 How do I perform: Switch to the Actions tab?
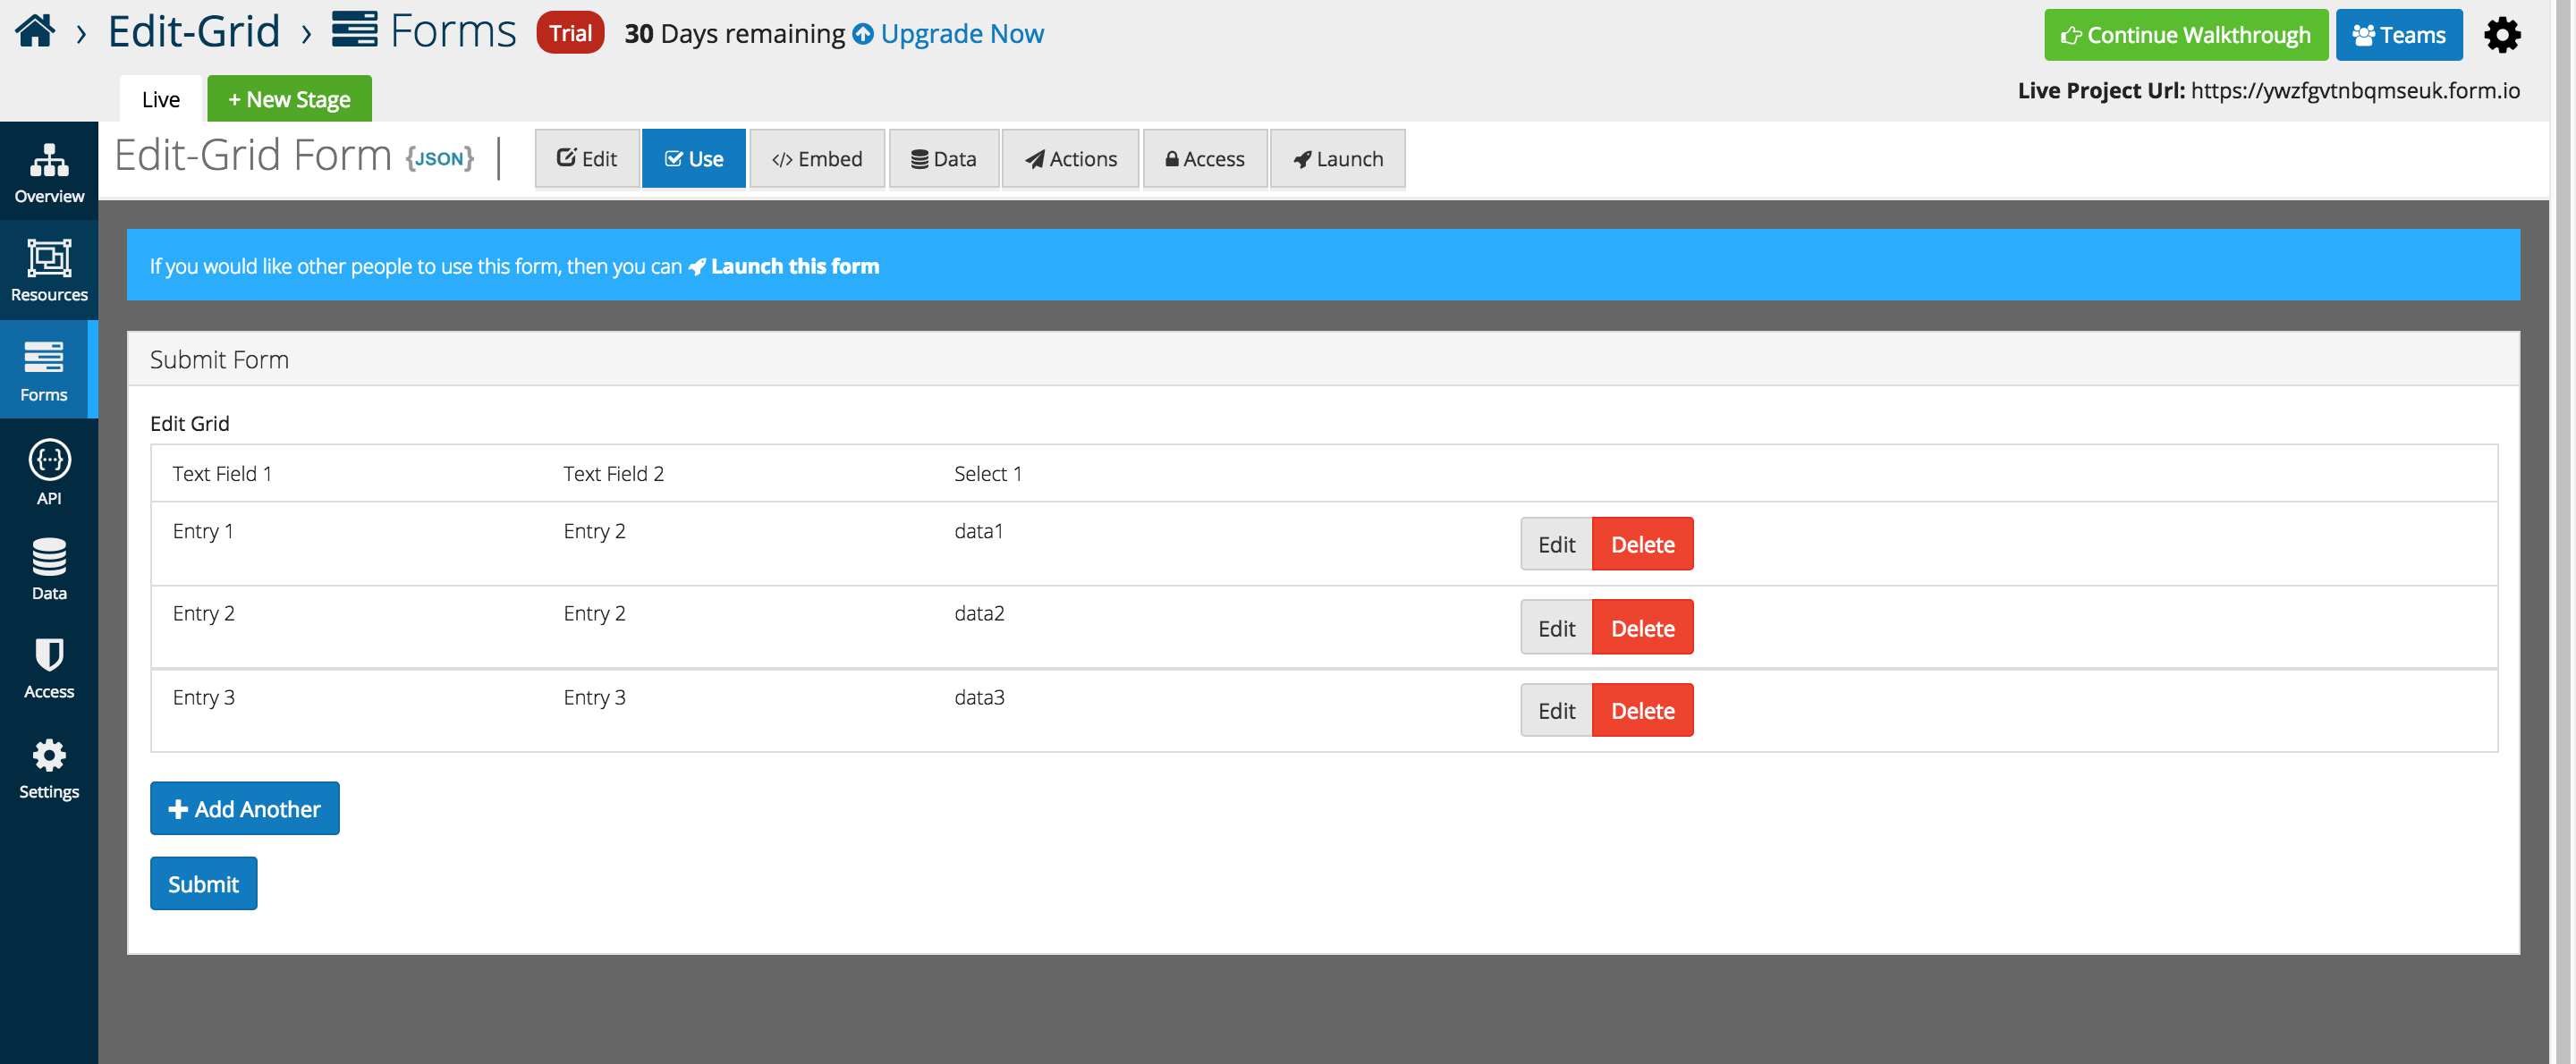click(1070, 158)
